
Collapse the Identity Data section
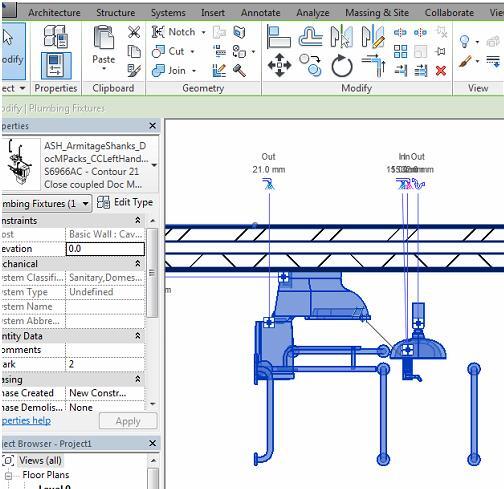(x=138, y=336)
